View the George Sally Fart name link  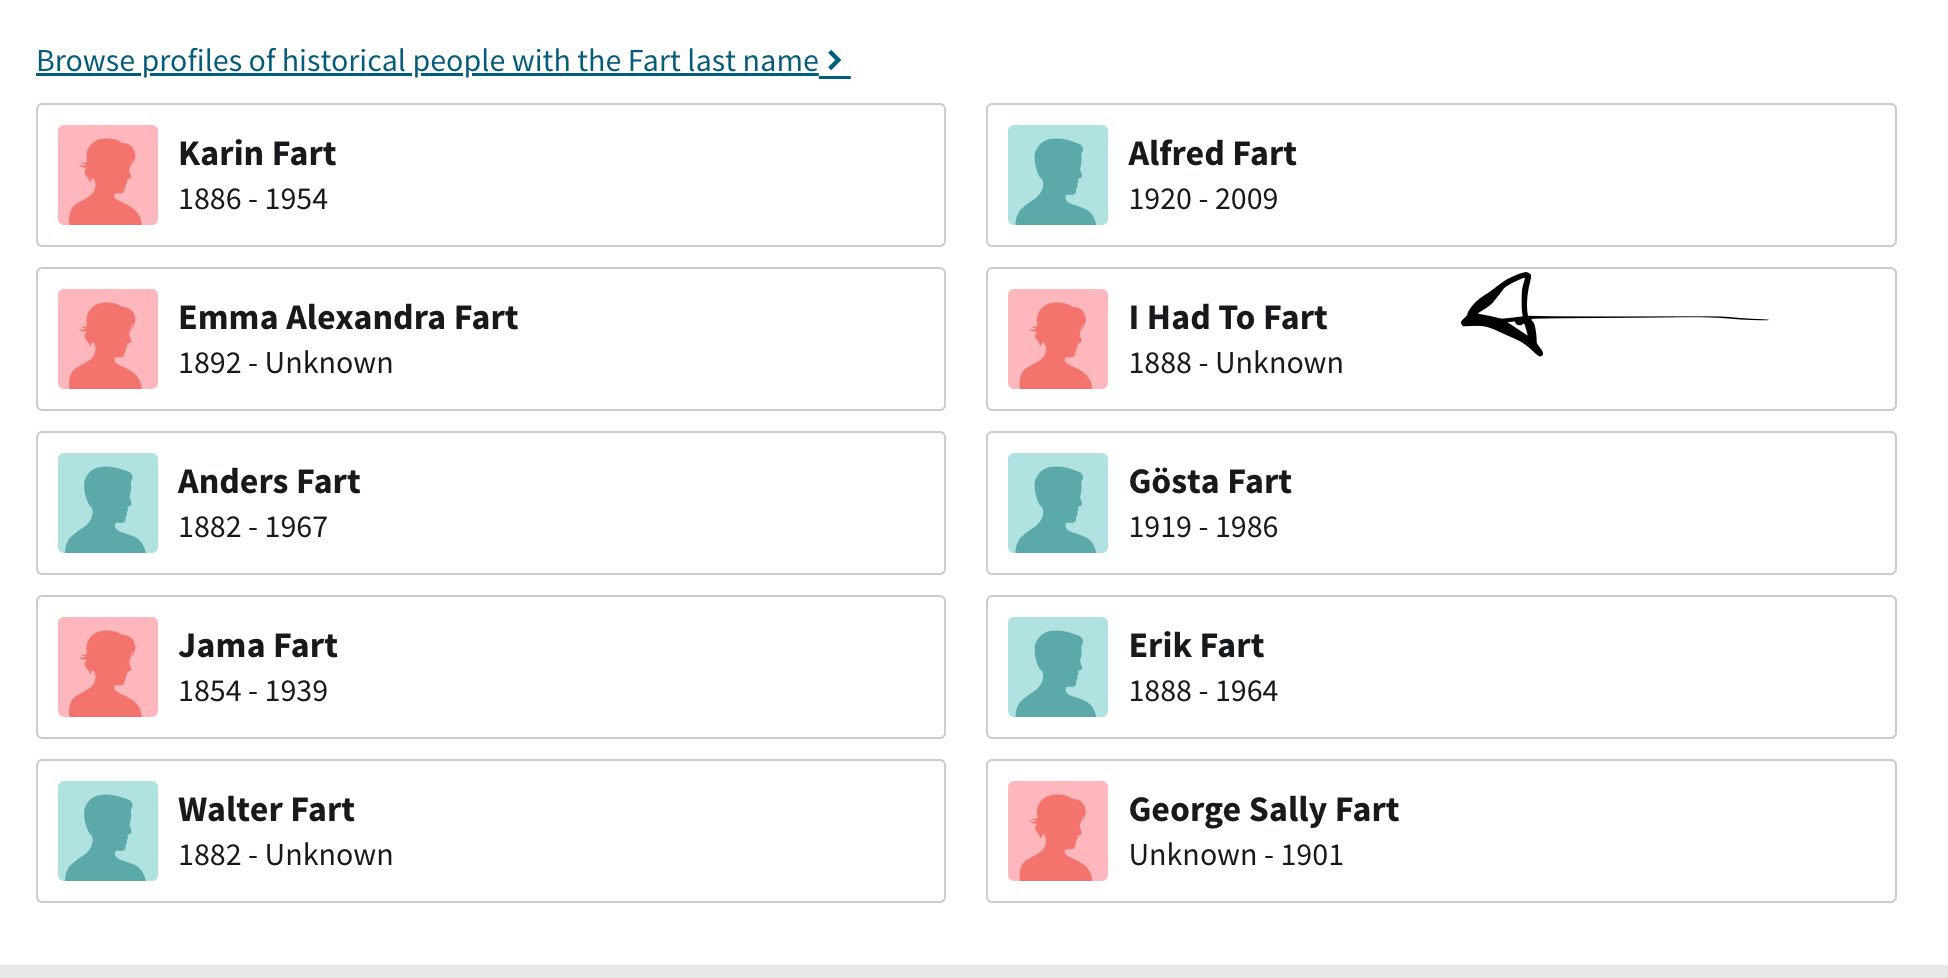coord(1263,810)
